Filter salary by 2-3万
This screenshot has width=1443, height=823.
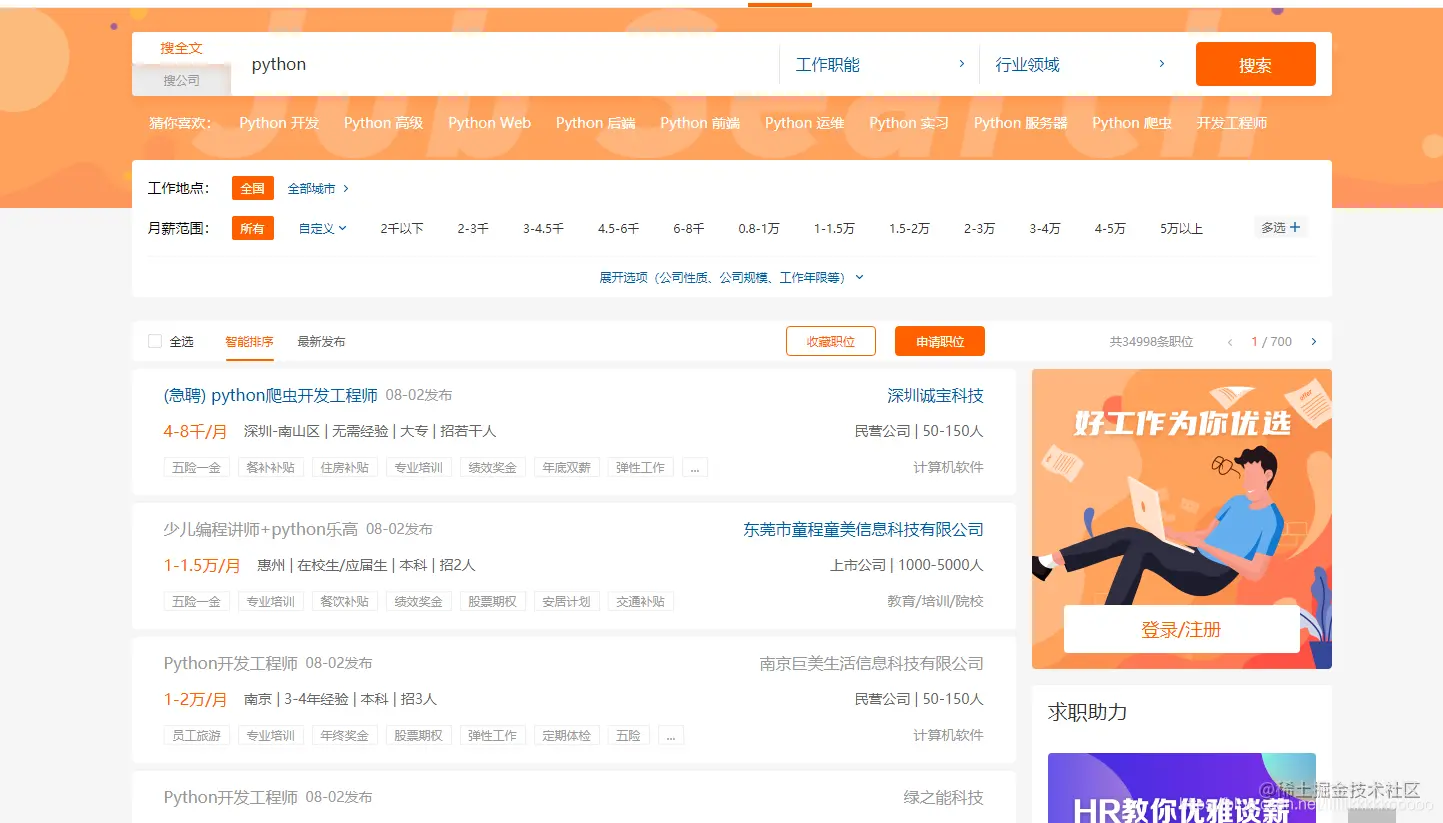pyautogui.click(x=979, y=228)
